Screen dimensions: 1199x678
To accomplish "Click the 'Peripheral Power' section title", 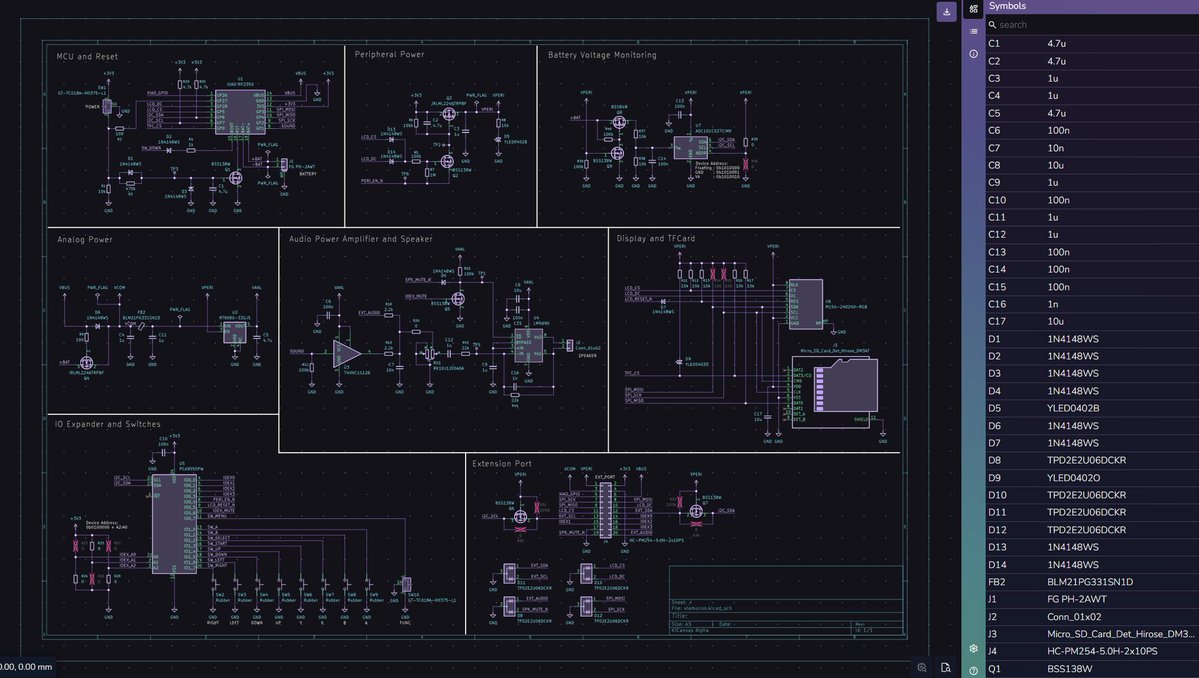I will (x=389, y=54).
